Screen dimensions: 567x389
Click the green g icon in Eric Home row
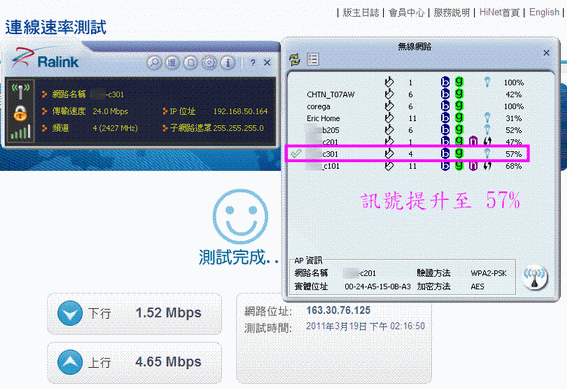click(459, 118)
